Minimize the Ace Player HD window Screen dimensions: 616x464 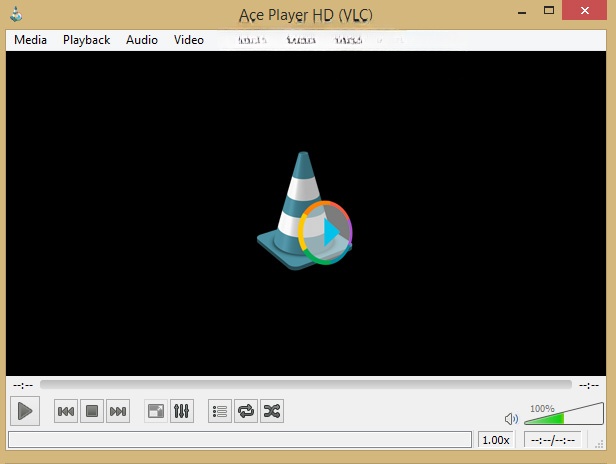[x=522, y=12]
